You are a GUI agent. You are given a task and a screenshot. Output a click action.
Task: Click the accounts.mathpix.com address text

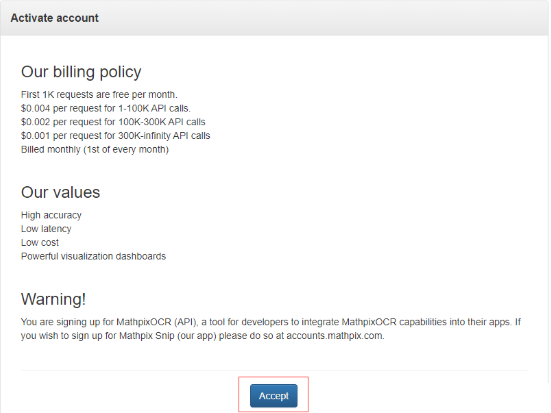point(335,336)
